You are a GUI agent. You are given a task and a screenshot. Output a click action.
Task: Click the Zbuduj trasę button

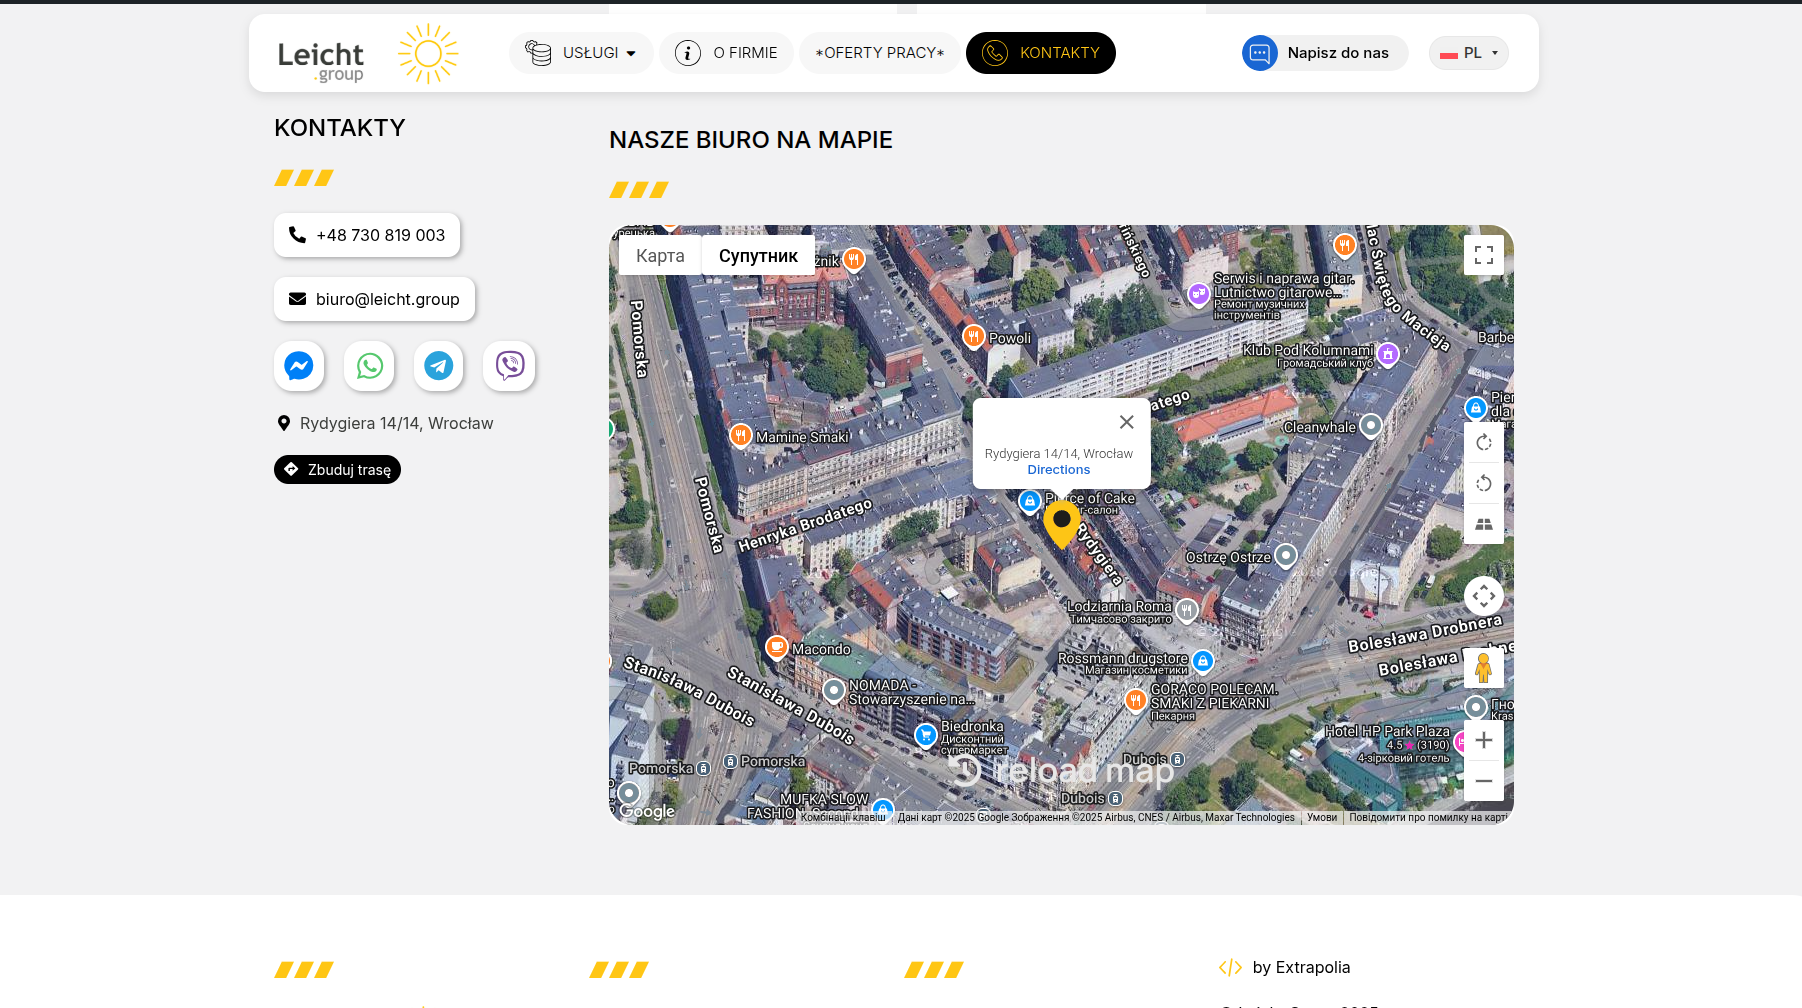[x=337, y=470]
